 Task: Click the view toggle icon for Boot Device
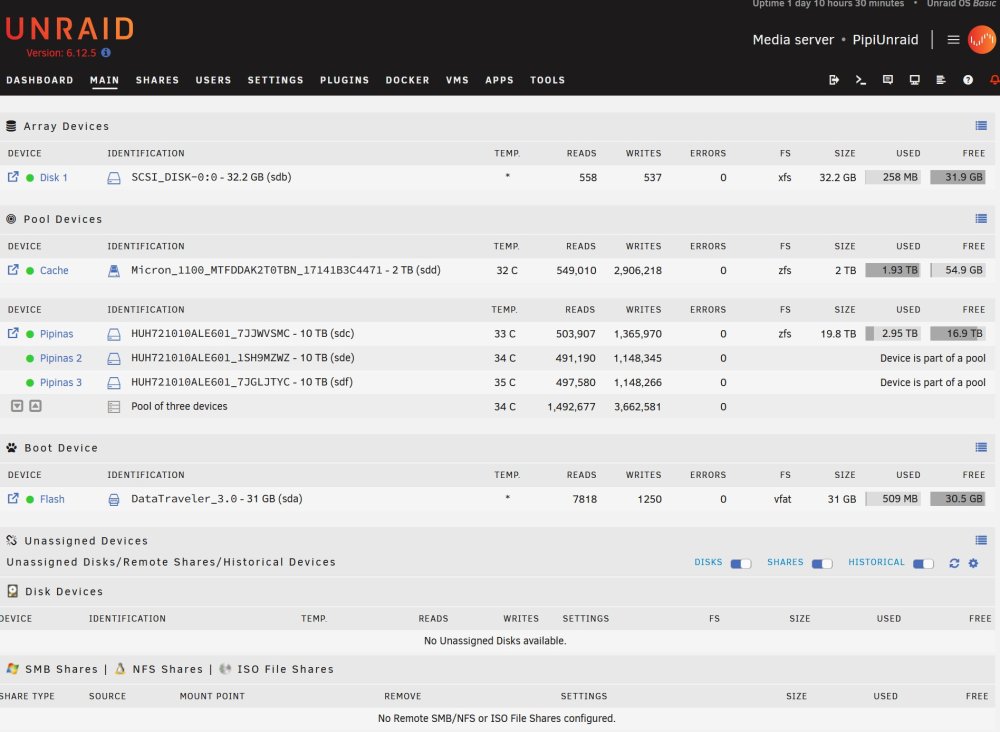[x=981, y=448]
